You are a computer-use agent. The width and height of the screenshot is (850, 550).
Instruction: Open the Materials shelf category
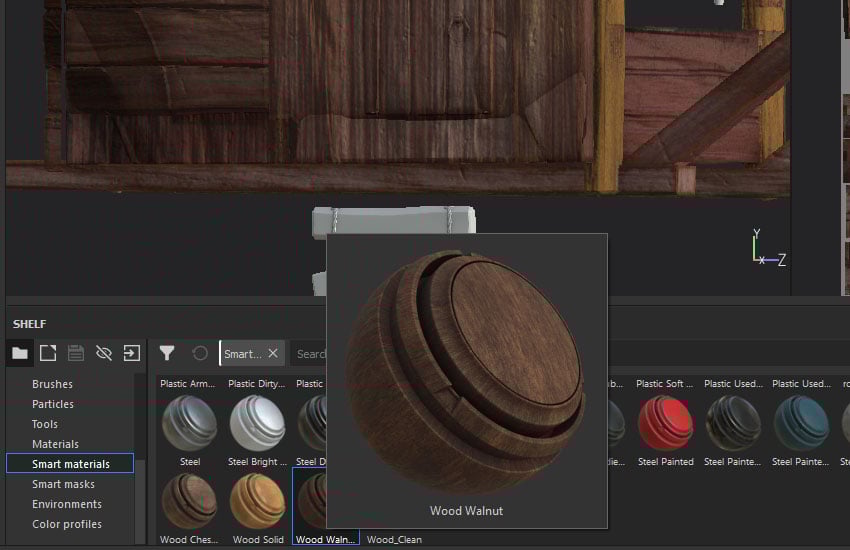55,444
